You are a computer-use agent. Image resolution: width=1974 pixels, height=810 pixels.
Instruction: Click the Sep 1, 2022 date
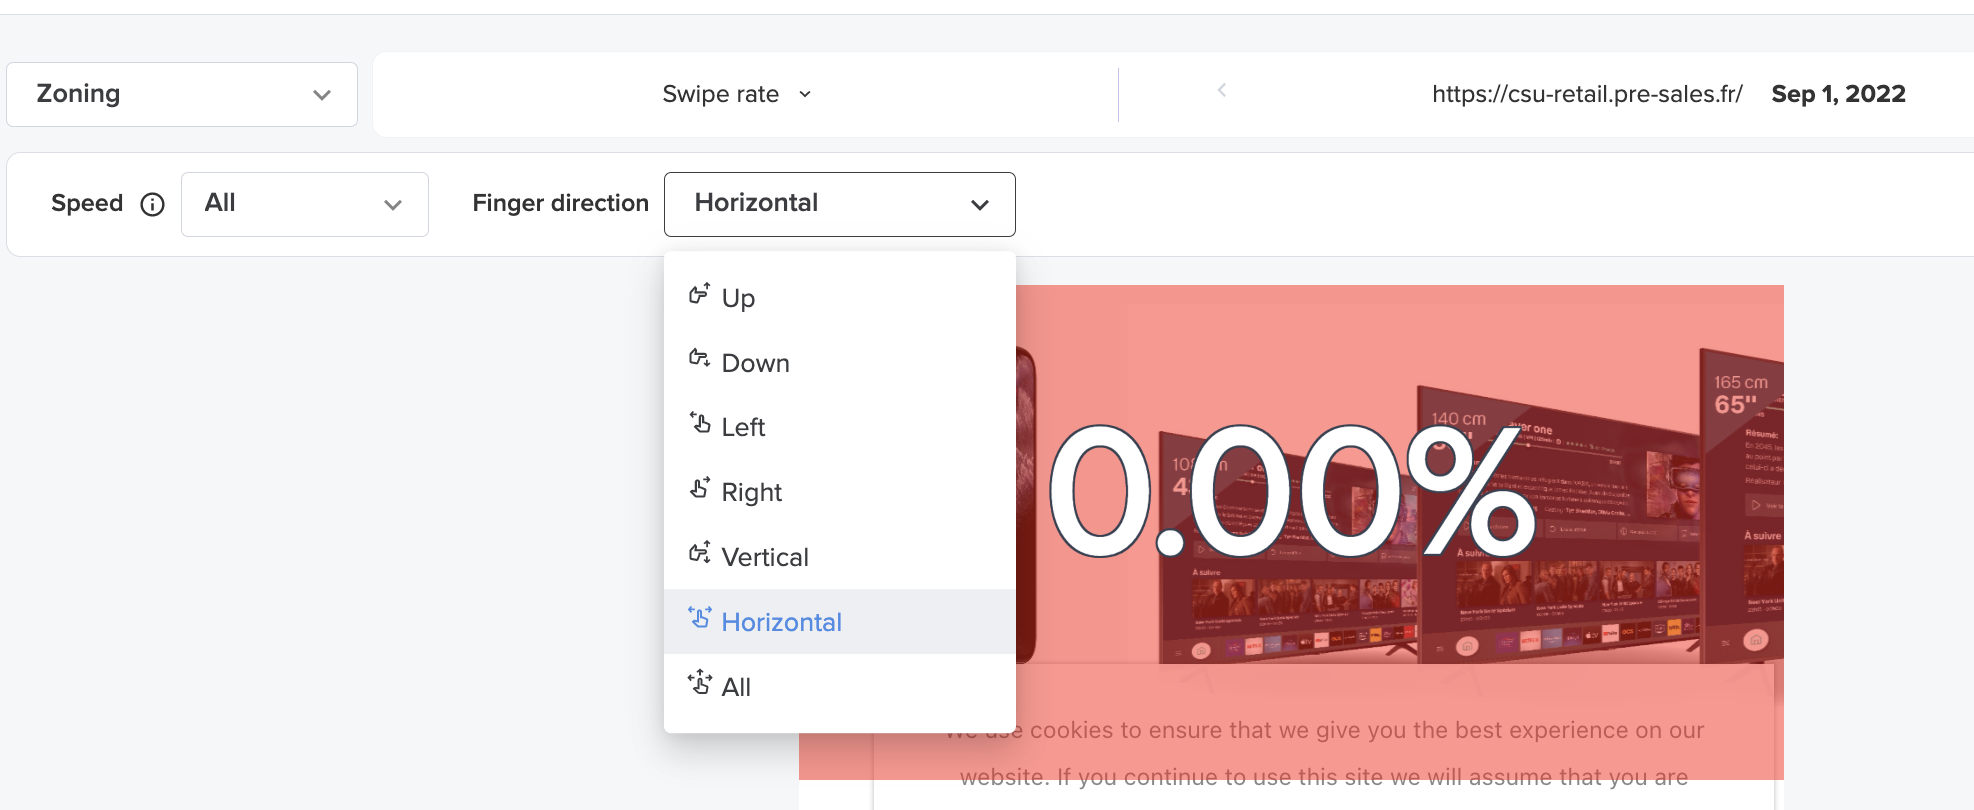click(x=1838, y=94)
